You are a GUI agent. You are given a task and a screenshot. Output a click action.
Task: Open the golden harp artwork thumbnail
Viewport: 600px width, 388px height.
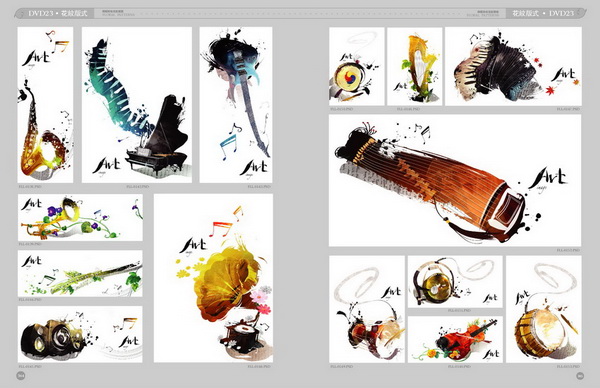point(414,66)
